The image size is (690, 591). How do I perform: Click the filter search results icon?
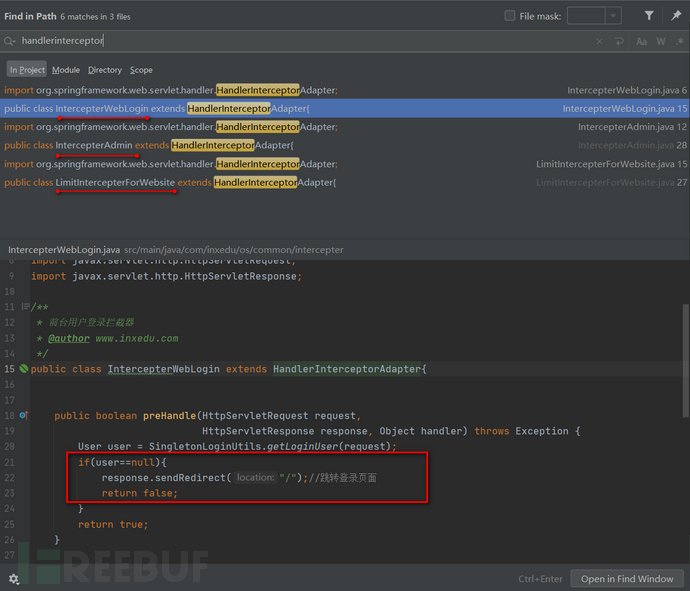[x=648, y=16]
